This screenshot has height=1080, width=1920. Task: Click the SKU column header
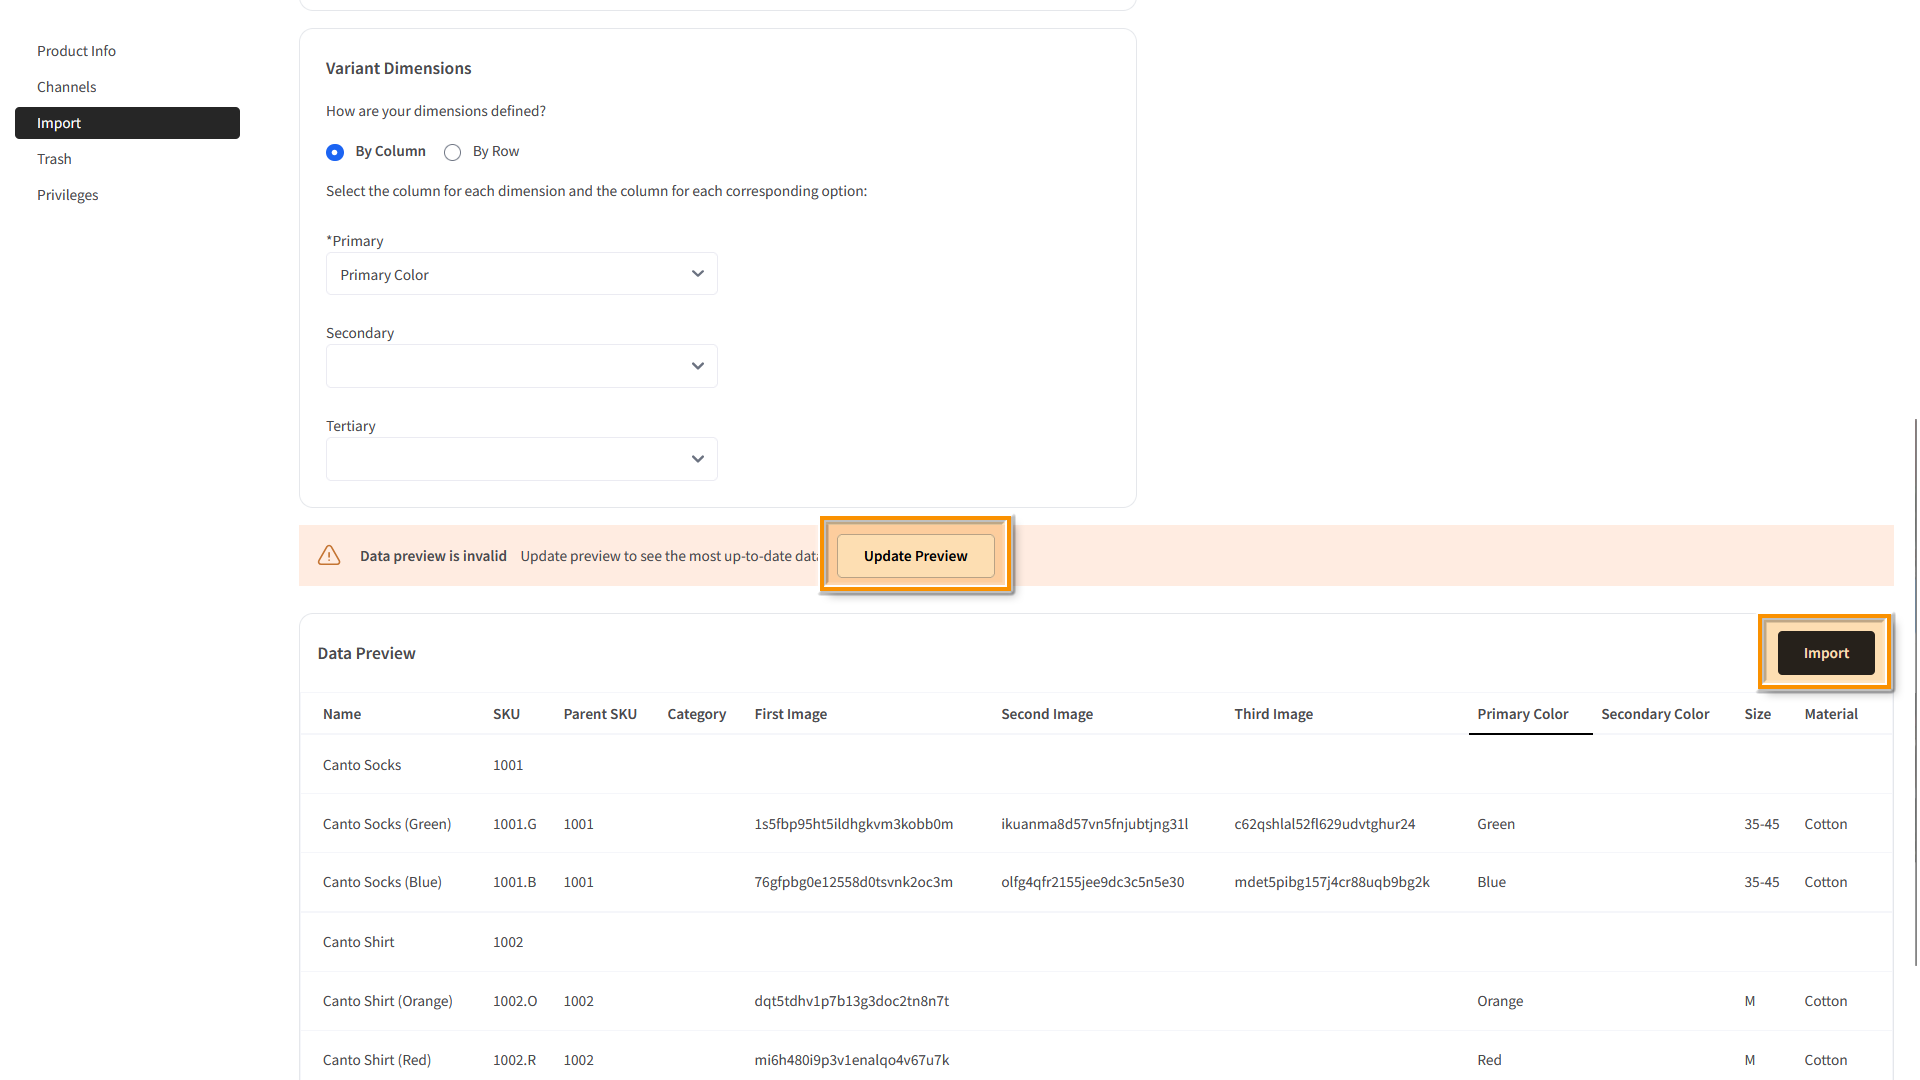506,714
